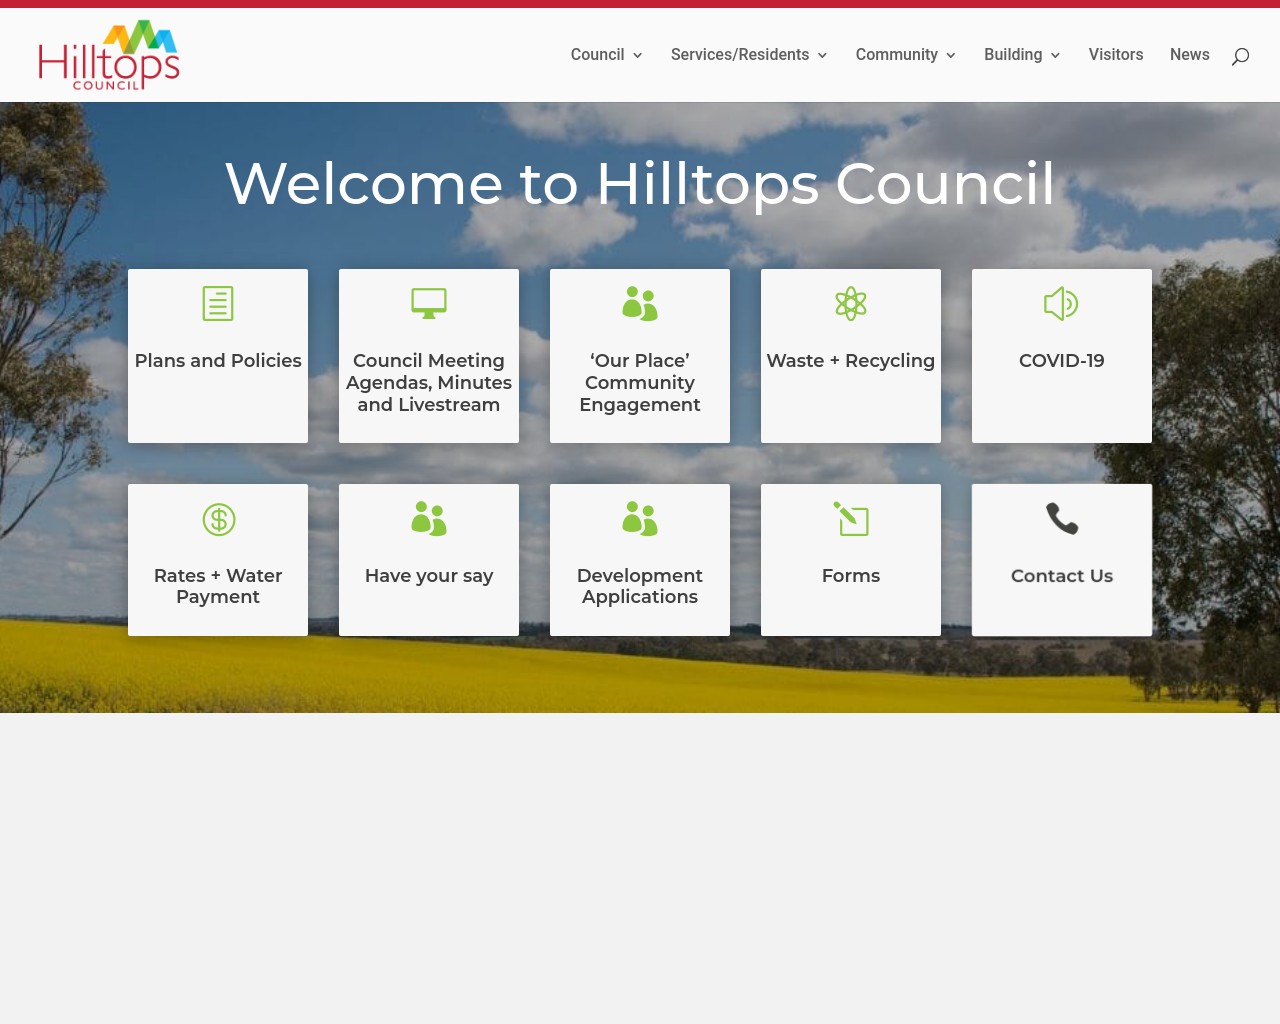
Task: Click the people icon above 'Our Place'
Action: pos(640,303)
